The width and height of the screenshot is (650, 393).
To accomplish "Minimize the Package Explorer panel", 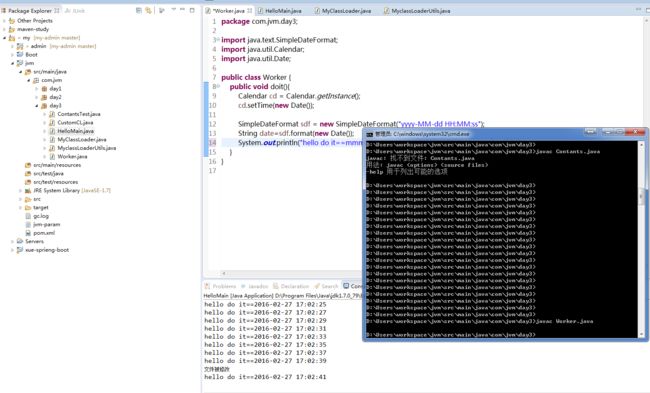I will [182, 10].
